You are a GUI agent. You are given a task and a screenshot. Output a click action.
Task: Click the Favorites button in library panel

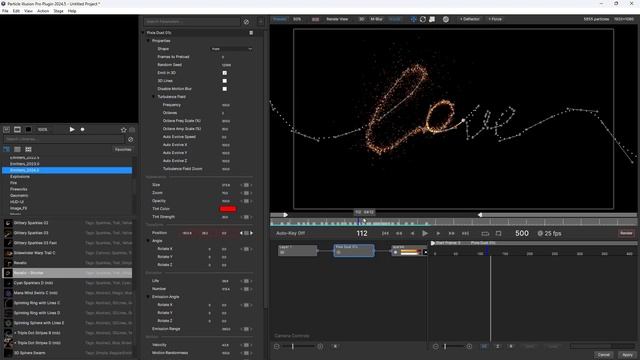pyautogui.click(x=123, y=149)
